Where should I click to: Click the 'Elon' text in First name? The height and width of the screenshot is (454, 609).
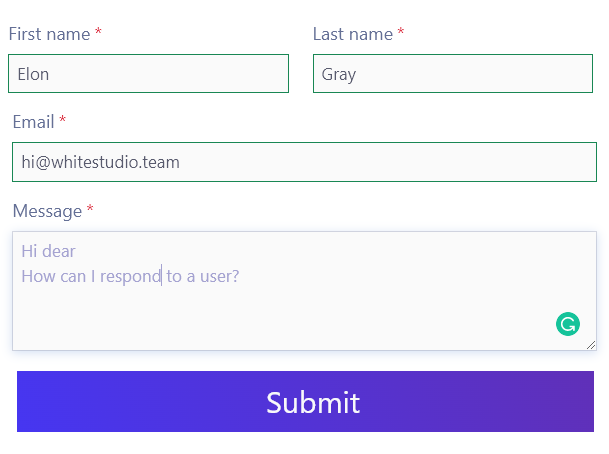tap(33, 74)
